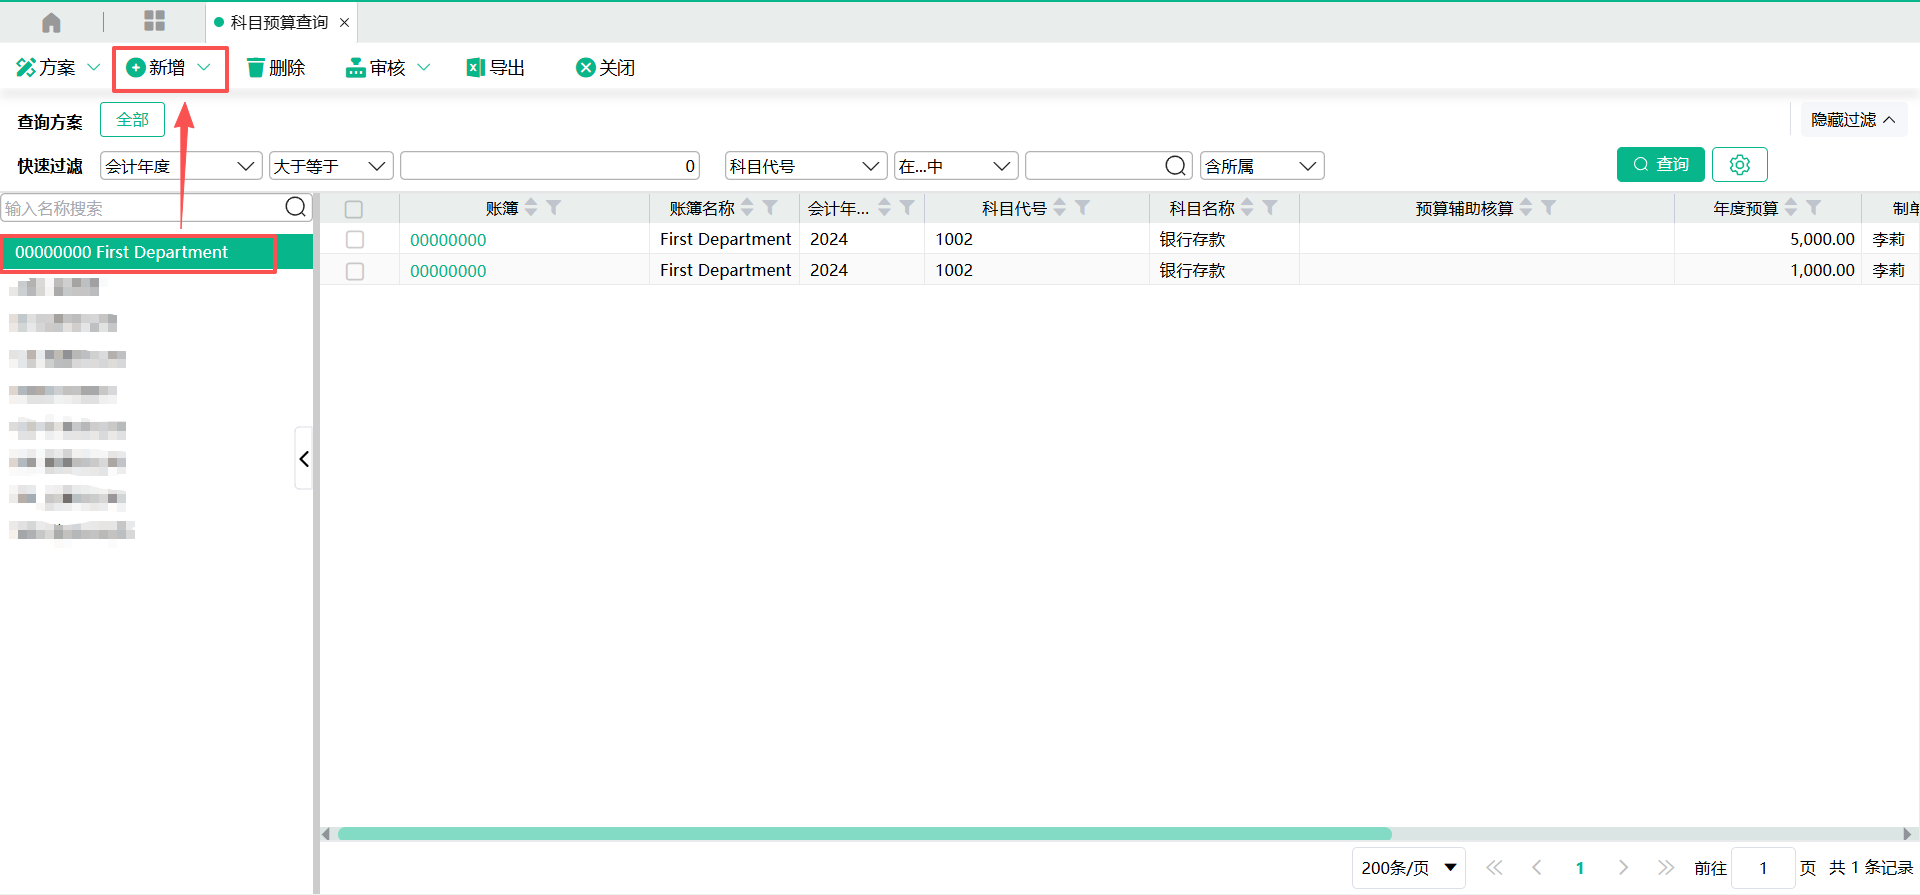
Task: Click the Close (关闭) toolbar icon
Action: 586,68
